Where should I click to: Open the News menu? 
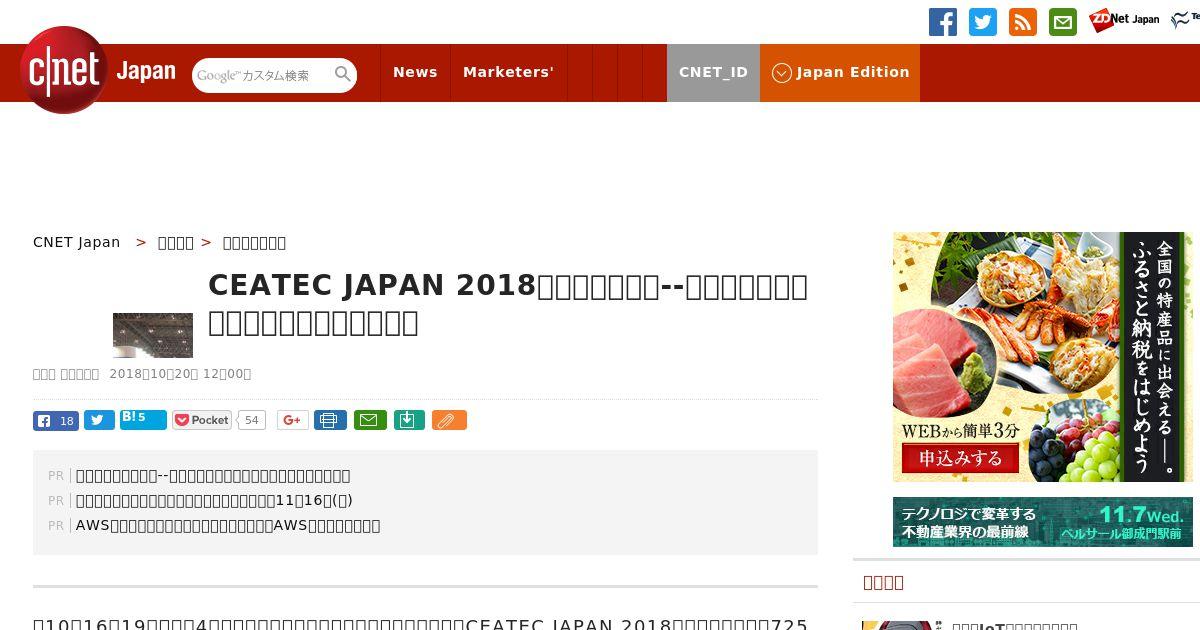(415, 72)
